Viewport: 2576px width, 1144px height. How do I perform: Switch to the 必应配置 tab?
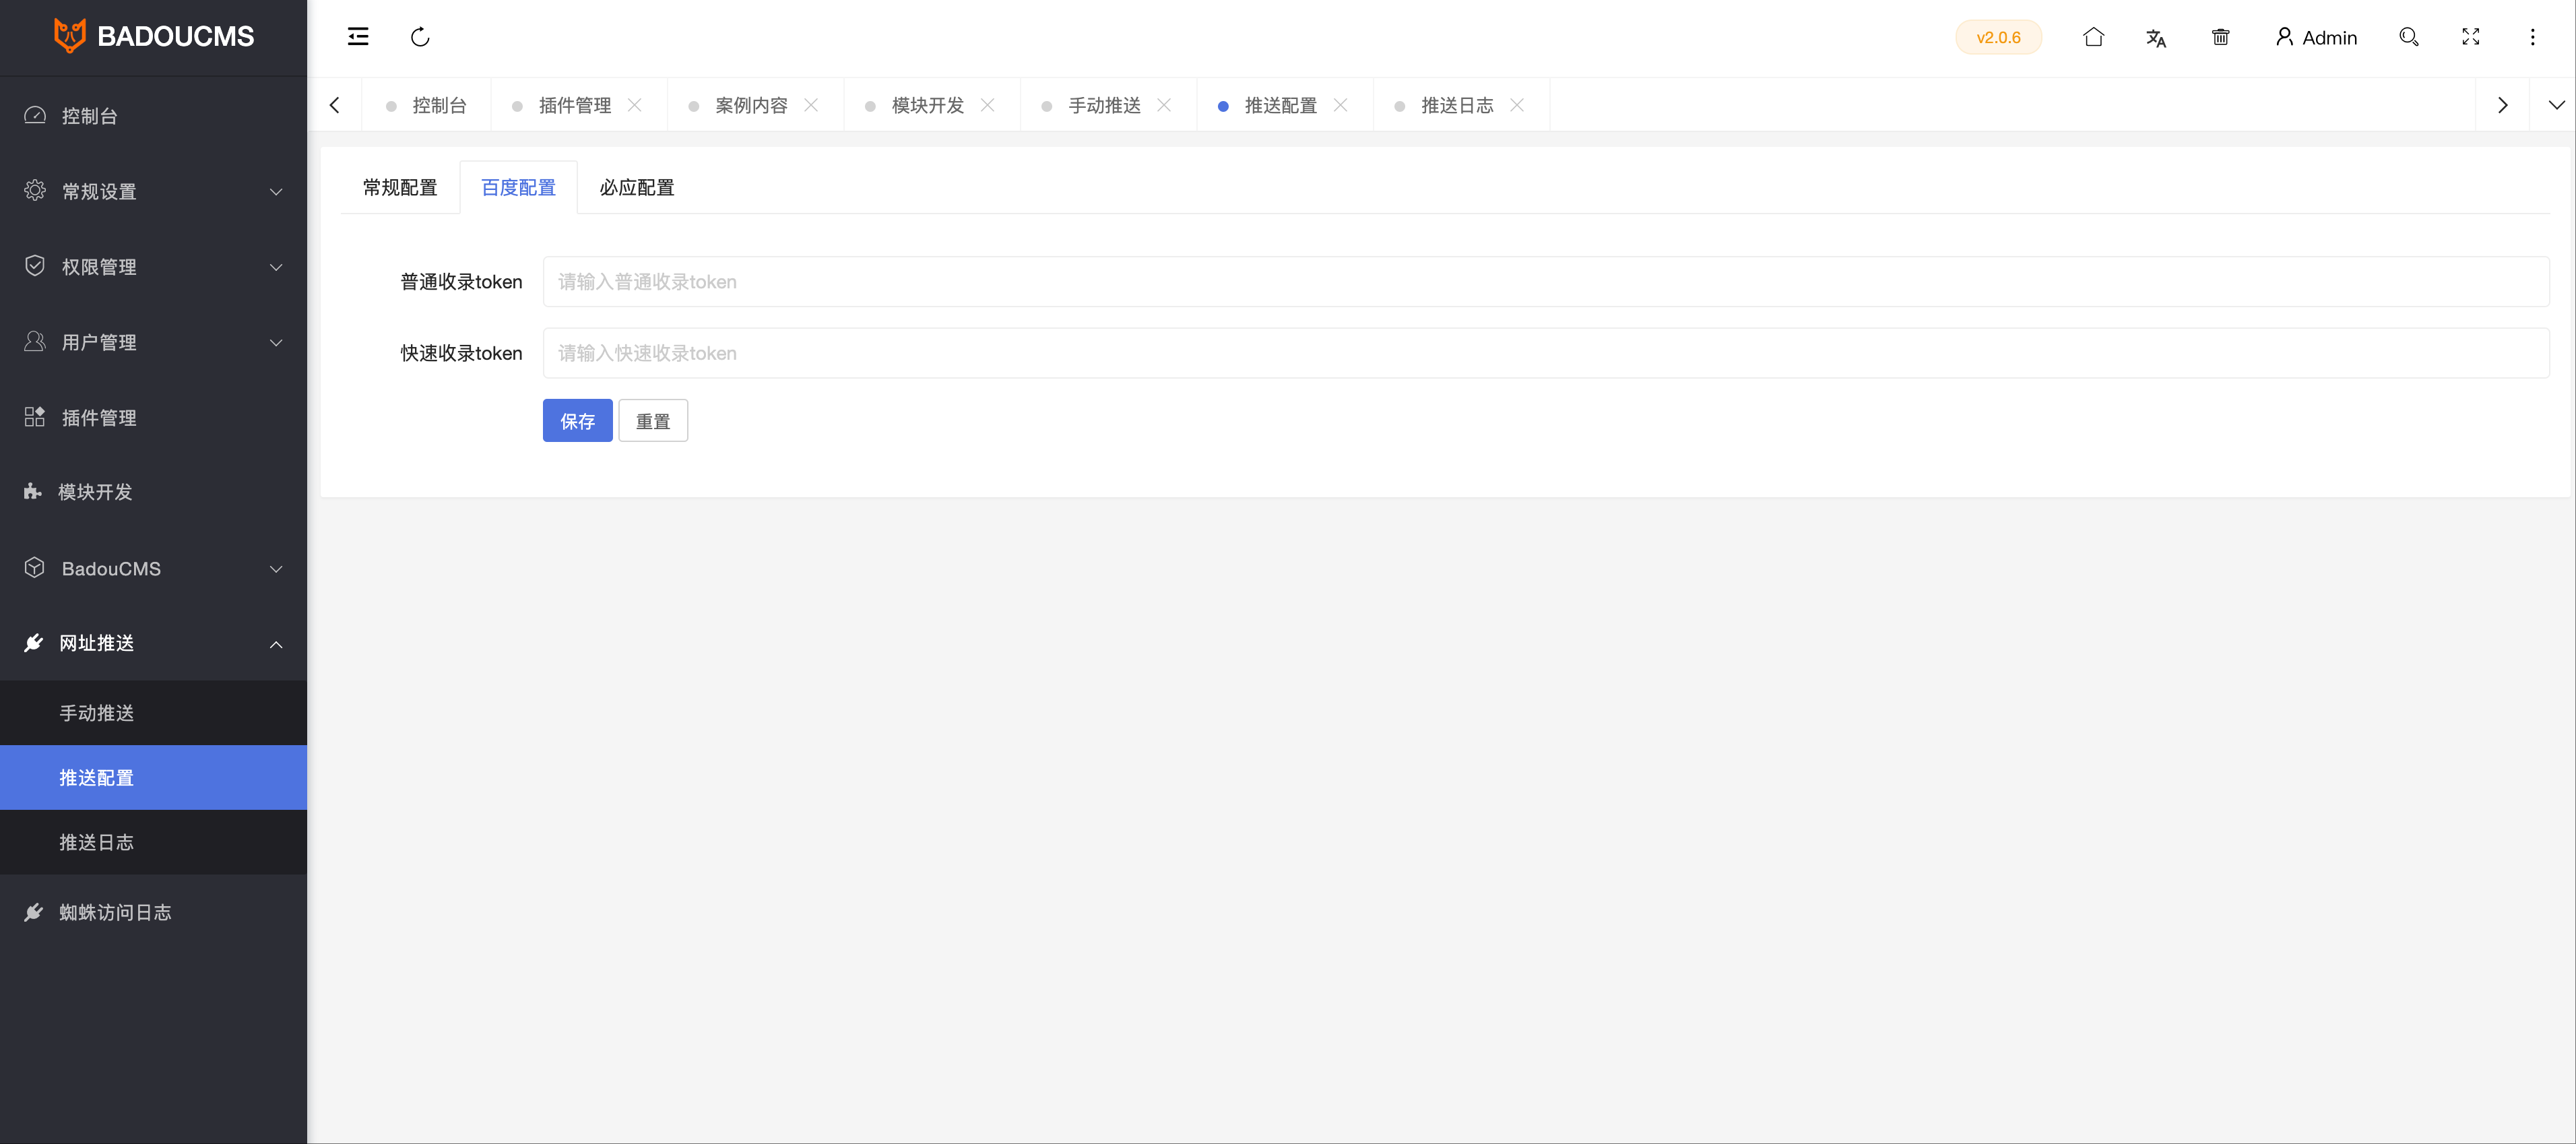[636, 188]
